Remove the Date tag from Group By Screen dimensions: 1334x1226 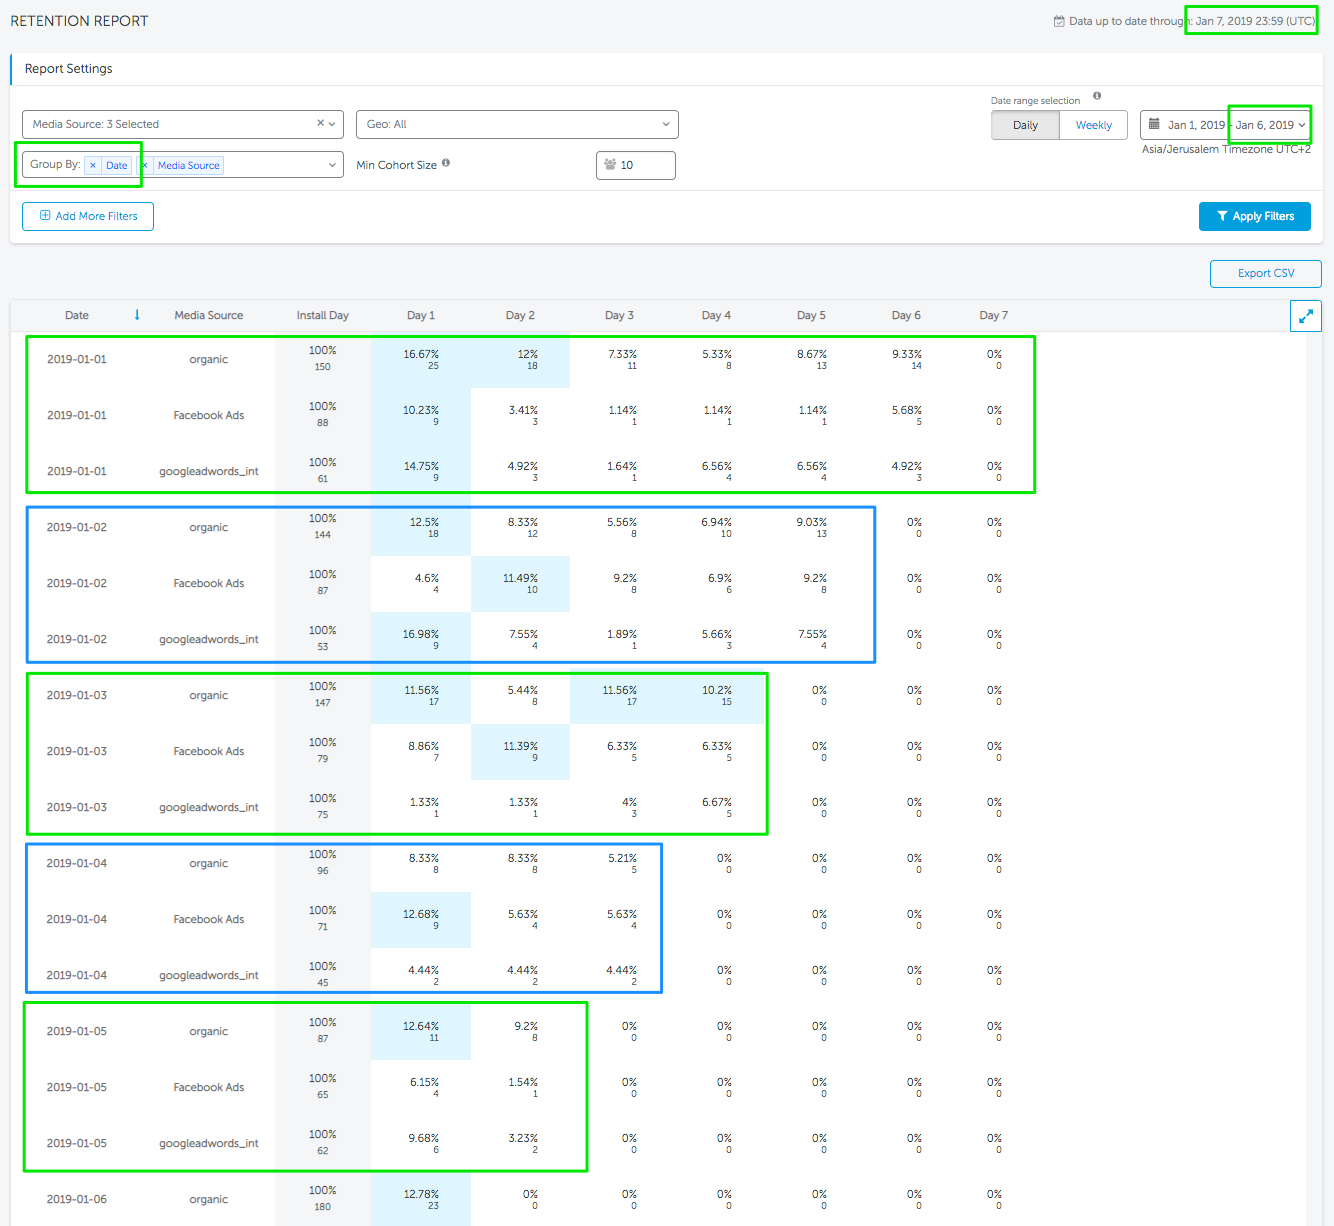[x=93, y=165]
